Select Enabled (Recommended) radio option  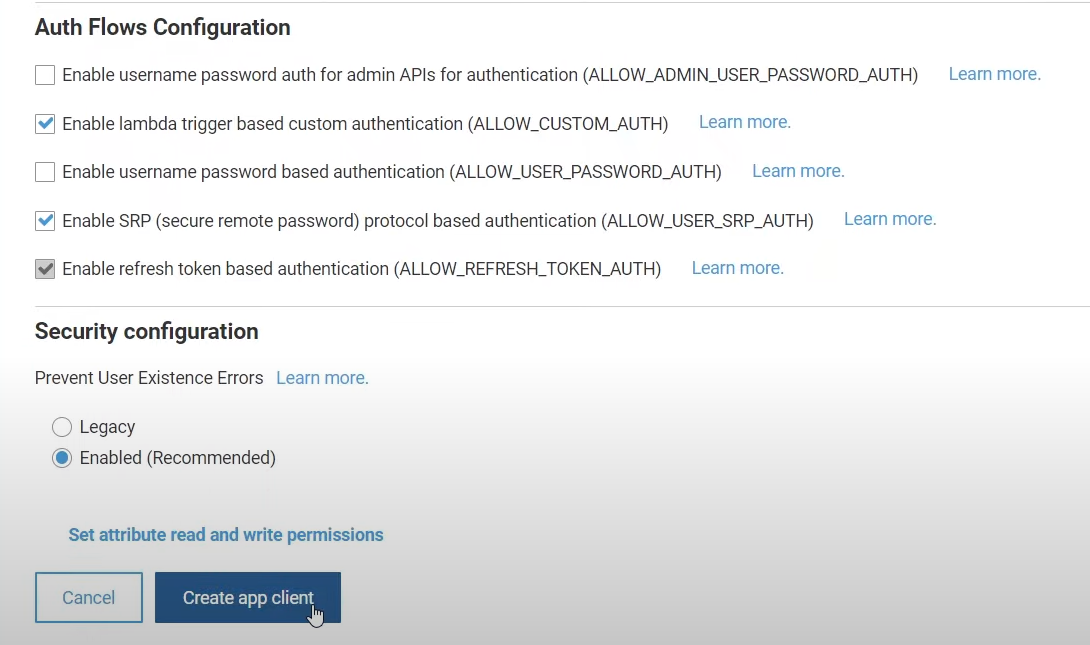(x=62, y=458)
